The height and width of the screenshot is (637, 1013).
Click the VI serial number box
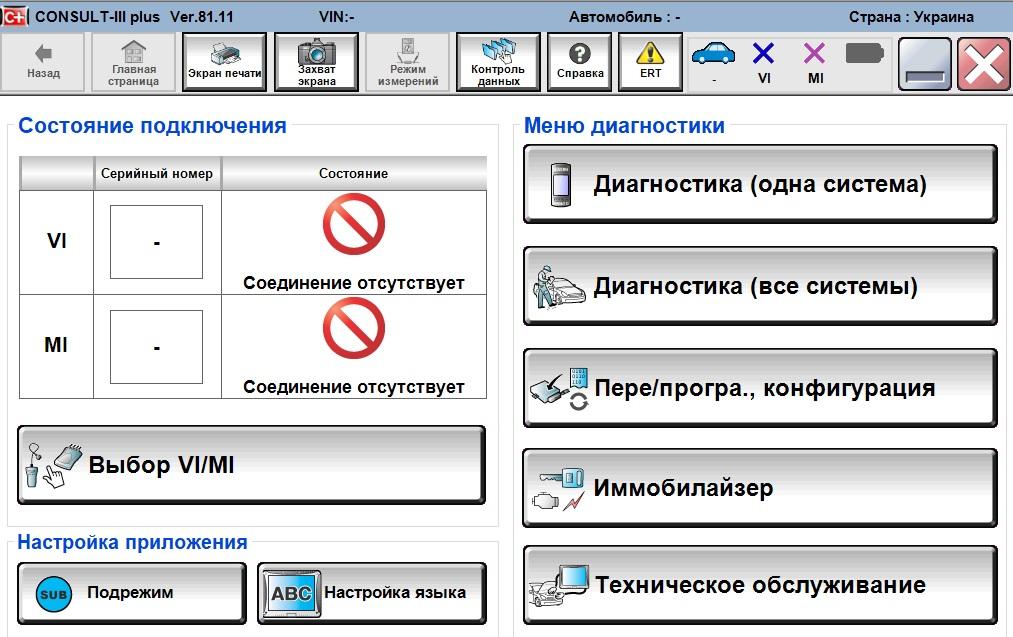coord(156,242)
